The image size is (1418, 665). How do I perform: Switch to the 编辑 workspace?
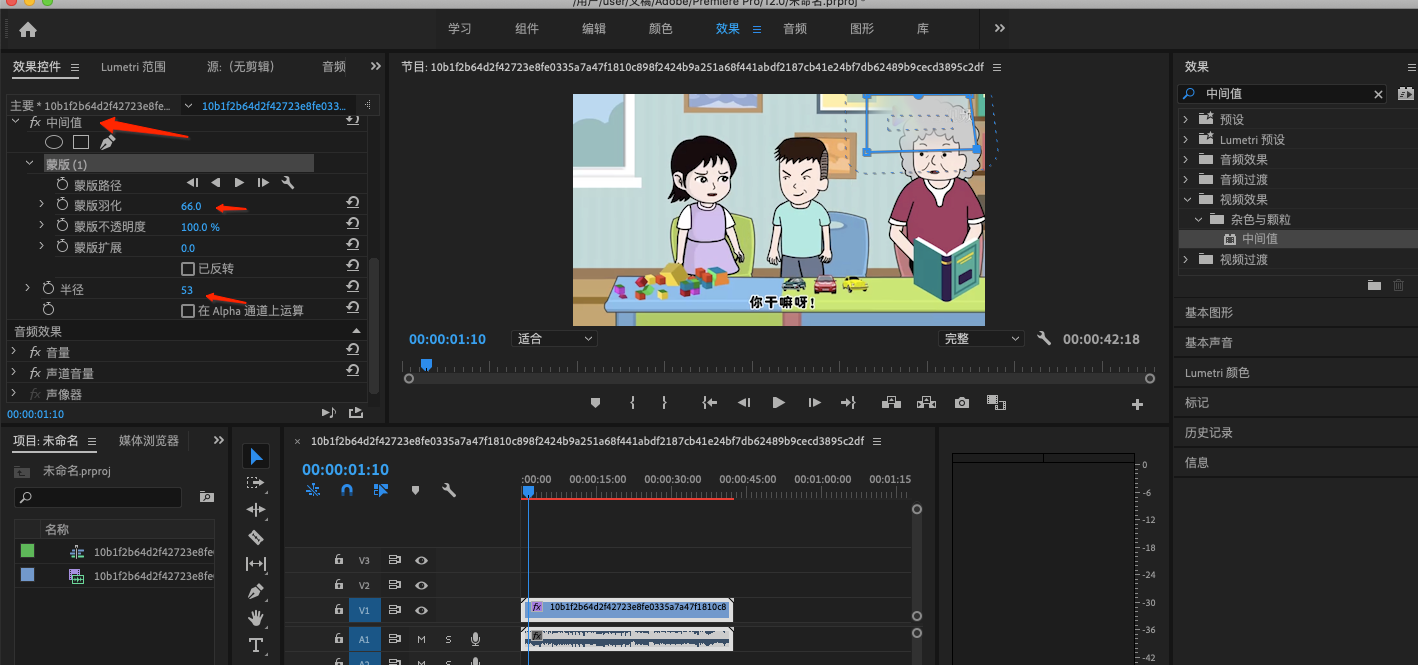594,29
